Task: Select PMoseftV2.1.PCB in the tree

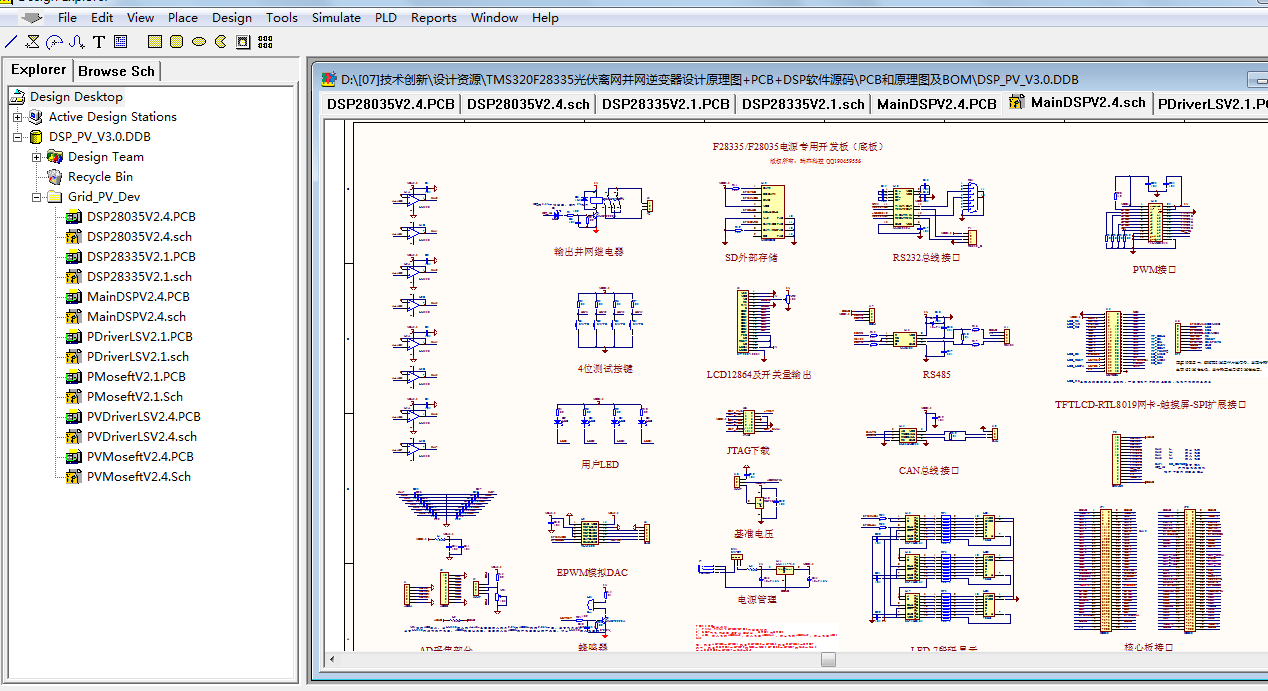Action: [x=136, y=377]
